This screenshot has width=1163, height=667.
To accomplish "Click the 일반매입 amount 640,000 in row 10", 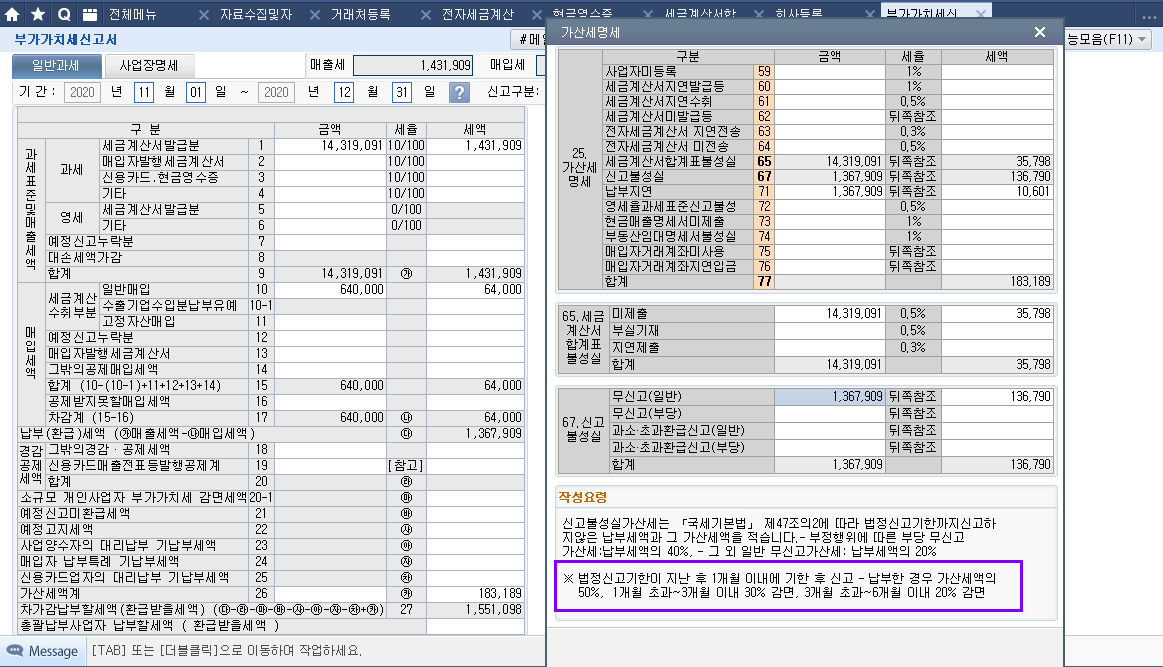I will (x=330, y=289).
